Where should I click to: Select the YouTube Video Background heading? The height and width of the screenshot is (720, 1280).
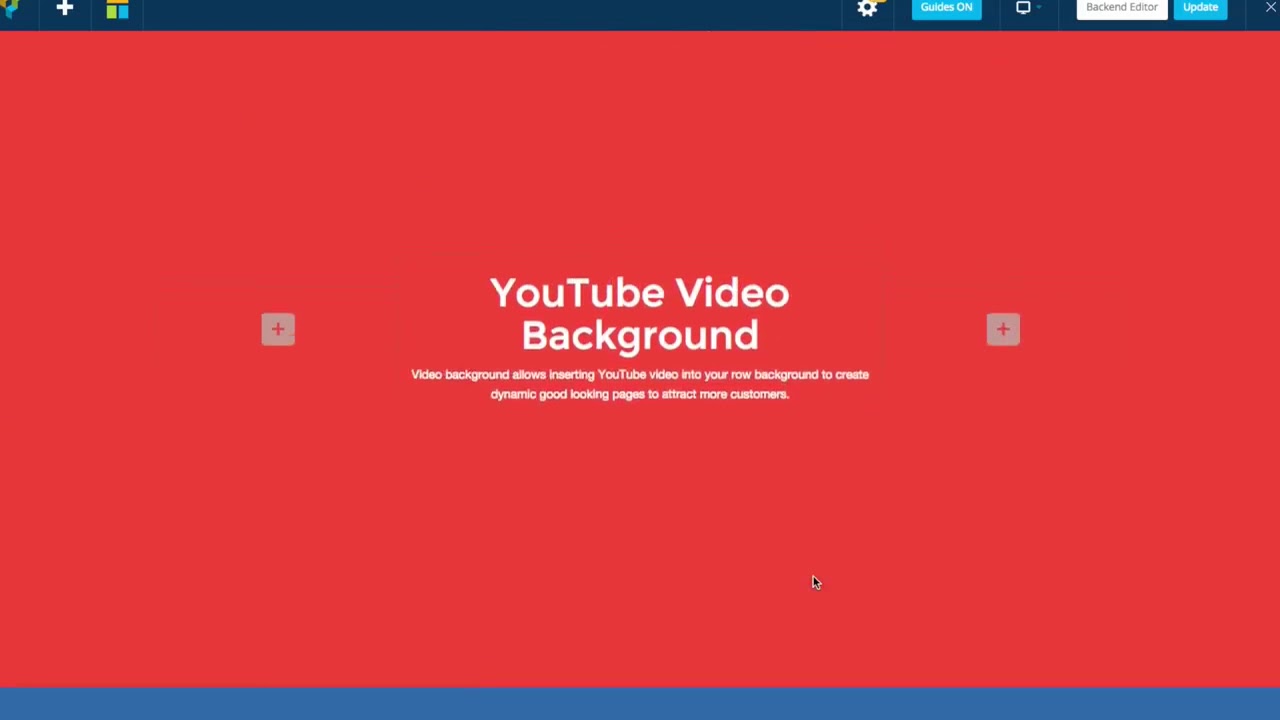pos(640,314)
